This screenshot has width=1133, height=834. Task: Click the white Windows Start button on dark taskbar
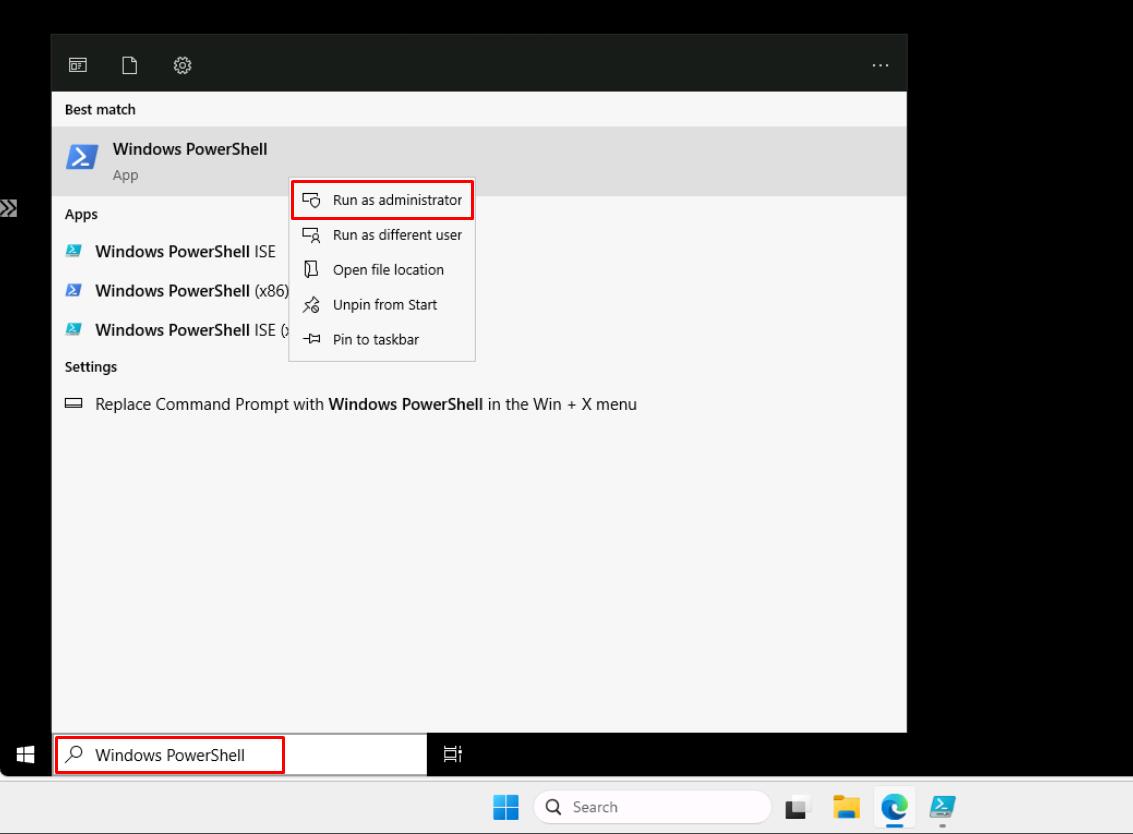[x=26, y=754]
